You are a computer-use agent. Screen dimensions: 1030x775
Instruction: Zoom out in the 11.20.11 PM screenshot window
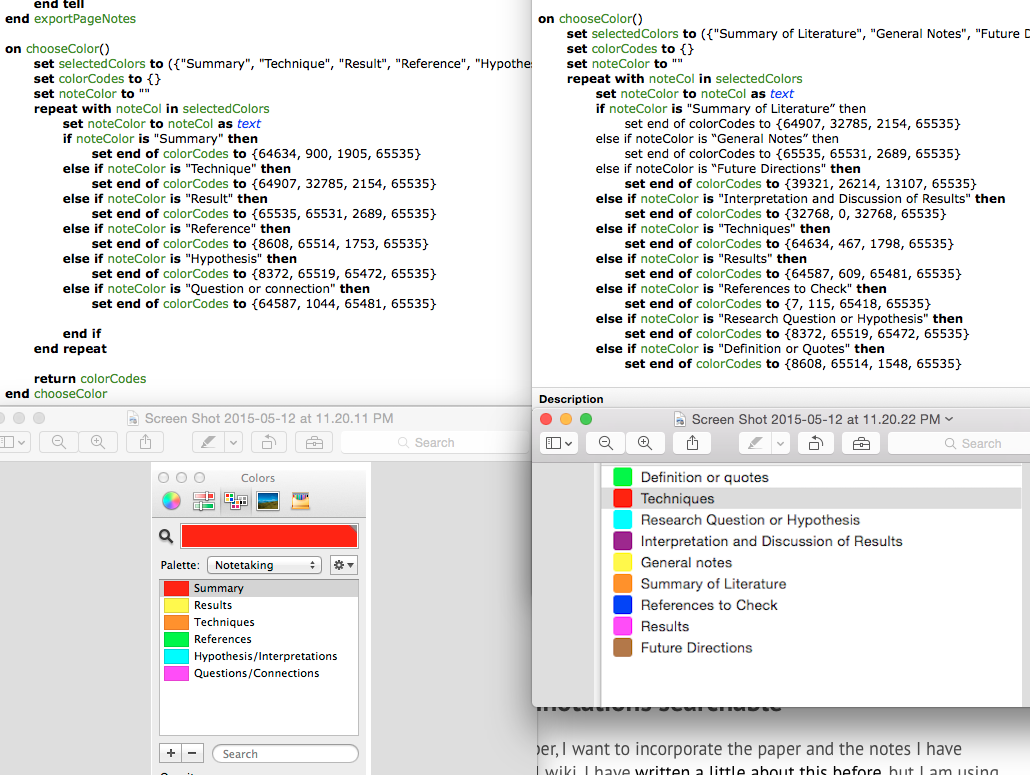(x=59, y=442)
